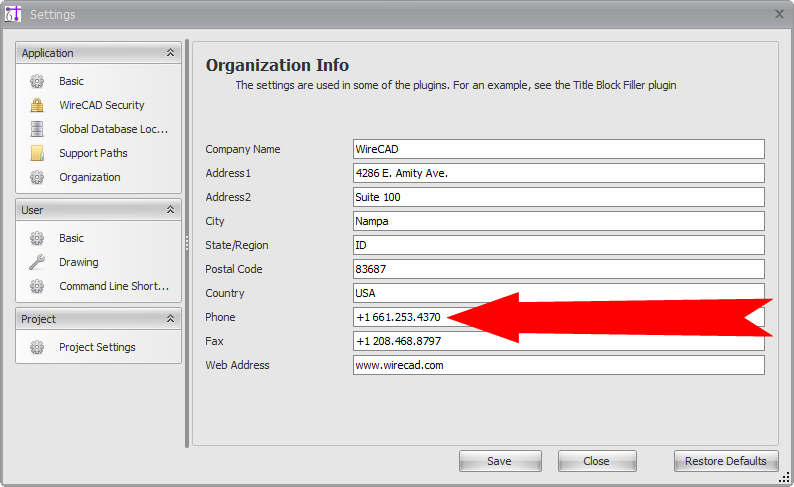Click the gear icon beside Application Basic
This screenshot has height=487, width=794.
37,81
